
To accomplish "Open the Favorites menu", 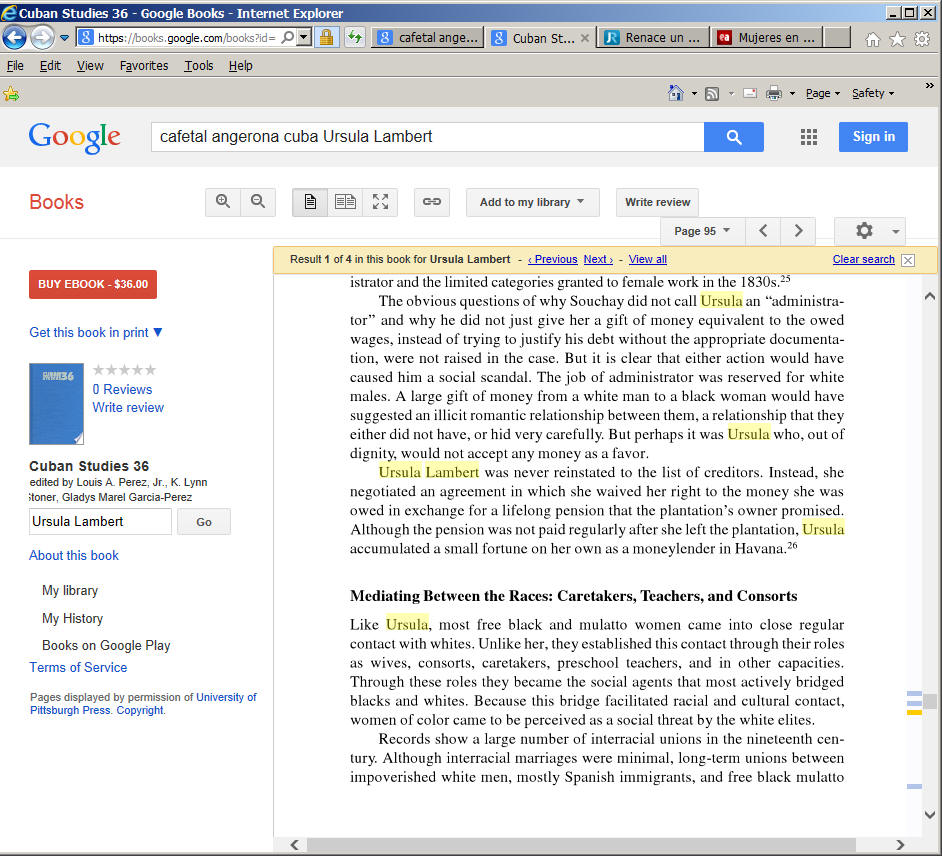I will tap(144, 65).
